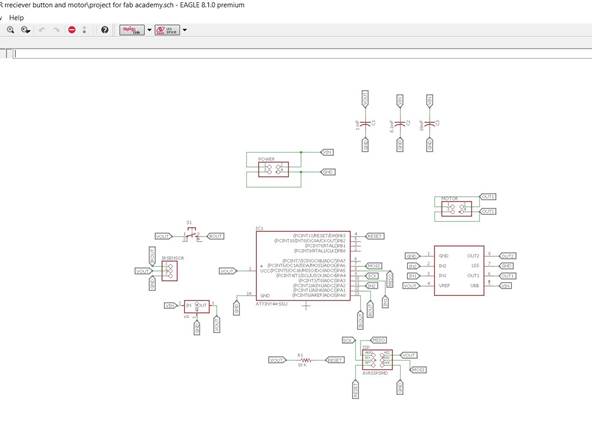Select the leftmost capacitor C1
The image size is (592, 426).
[x=365, y=123]
